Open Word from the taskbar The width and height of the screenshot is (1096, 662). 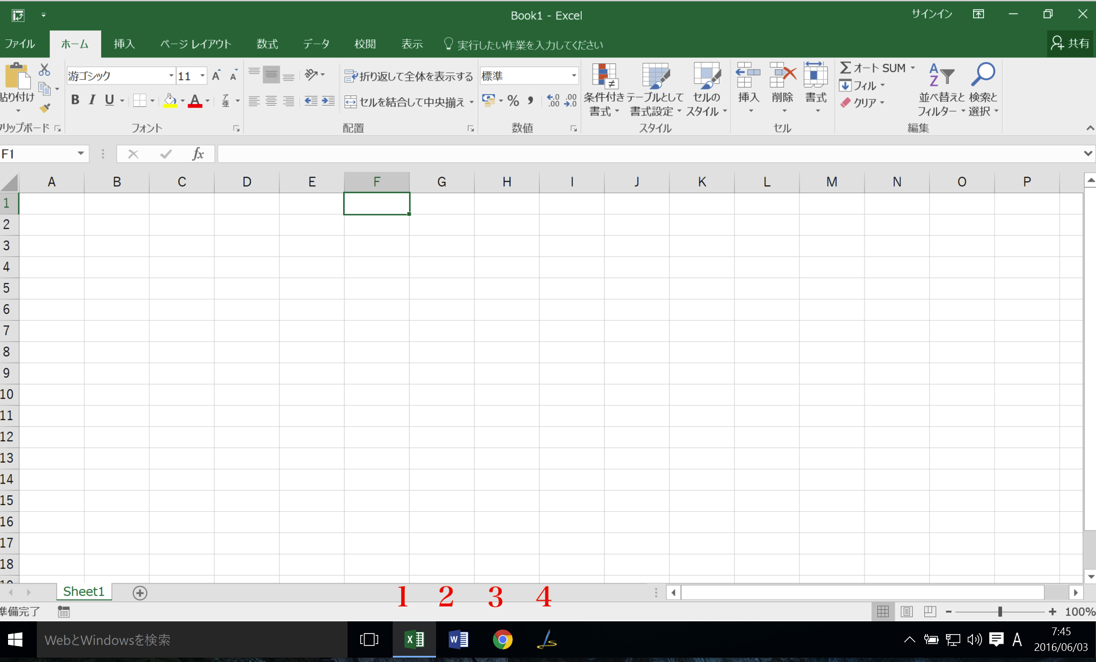pos(459,640)
